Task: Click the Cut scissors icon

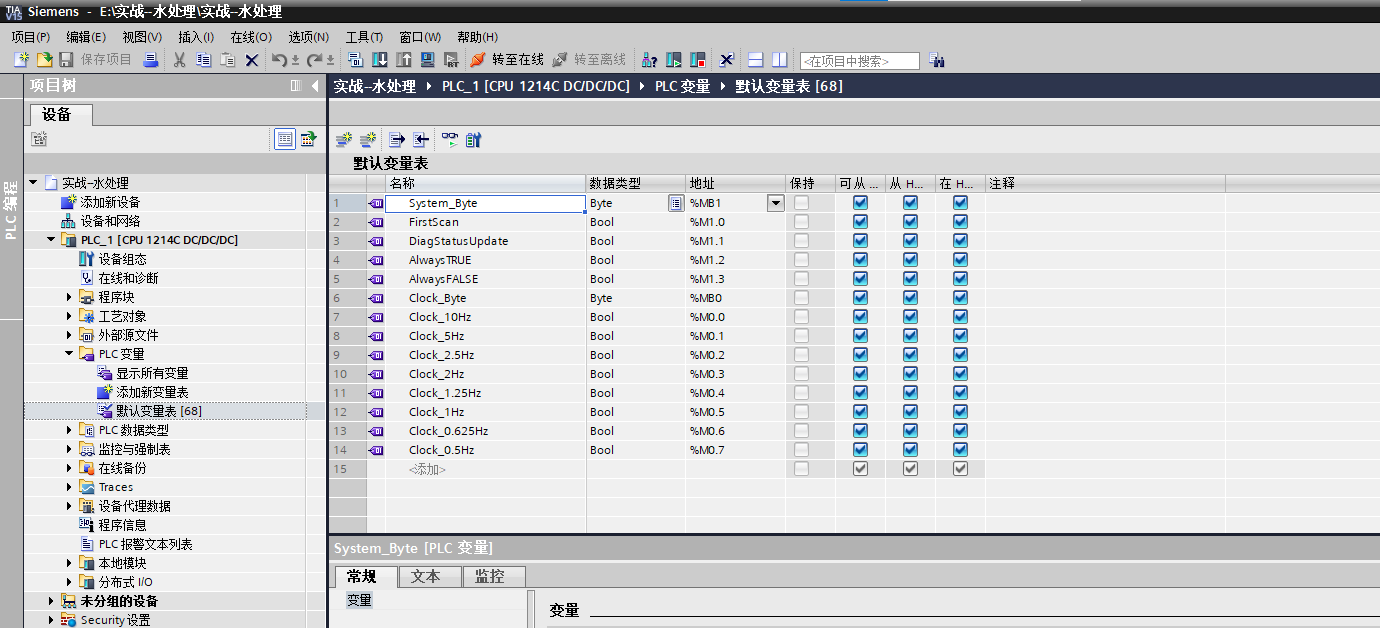Action: (x=180, y=60)
